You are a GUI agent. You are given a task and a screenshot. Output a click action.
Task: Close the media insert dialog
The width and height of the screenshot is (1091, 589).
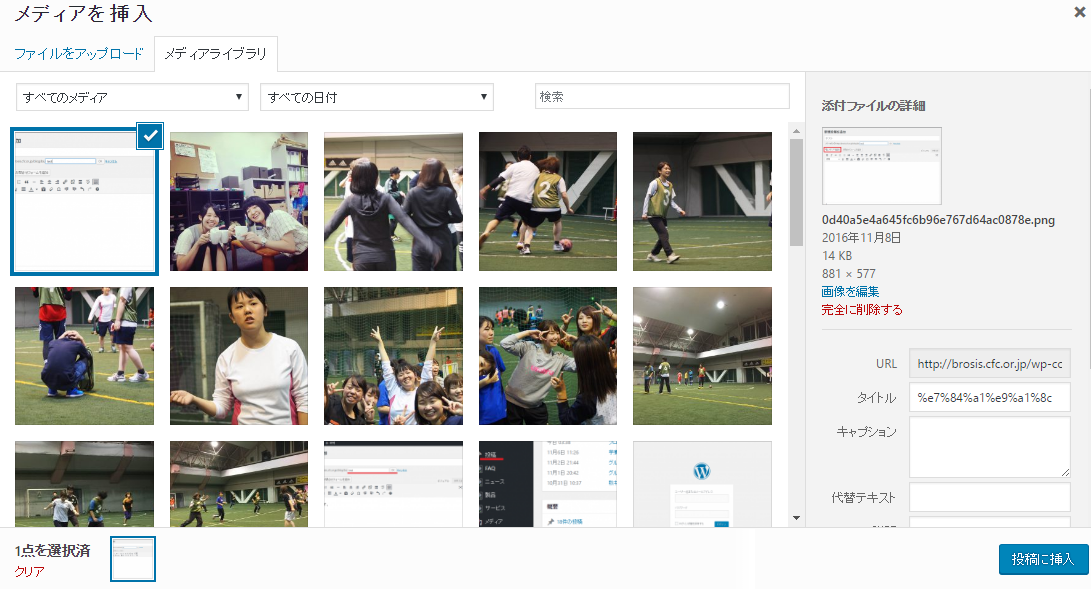1079,12
